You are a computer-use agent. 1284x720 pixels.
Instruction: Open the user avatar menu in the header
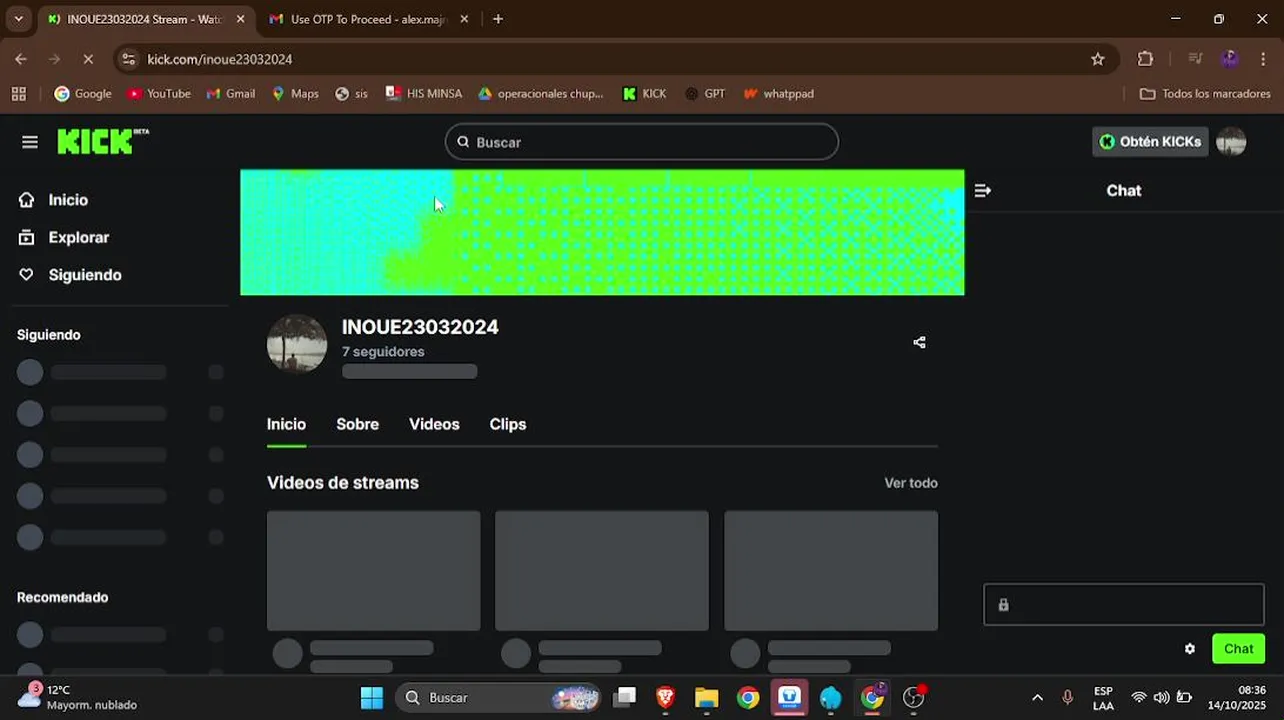pyautogui.click(x=1231, y=142)
